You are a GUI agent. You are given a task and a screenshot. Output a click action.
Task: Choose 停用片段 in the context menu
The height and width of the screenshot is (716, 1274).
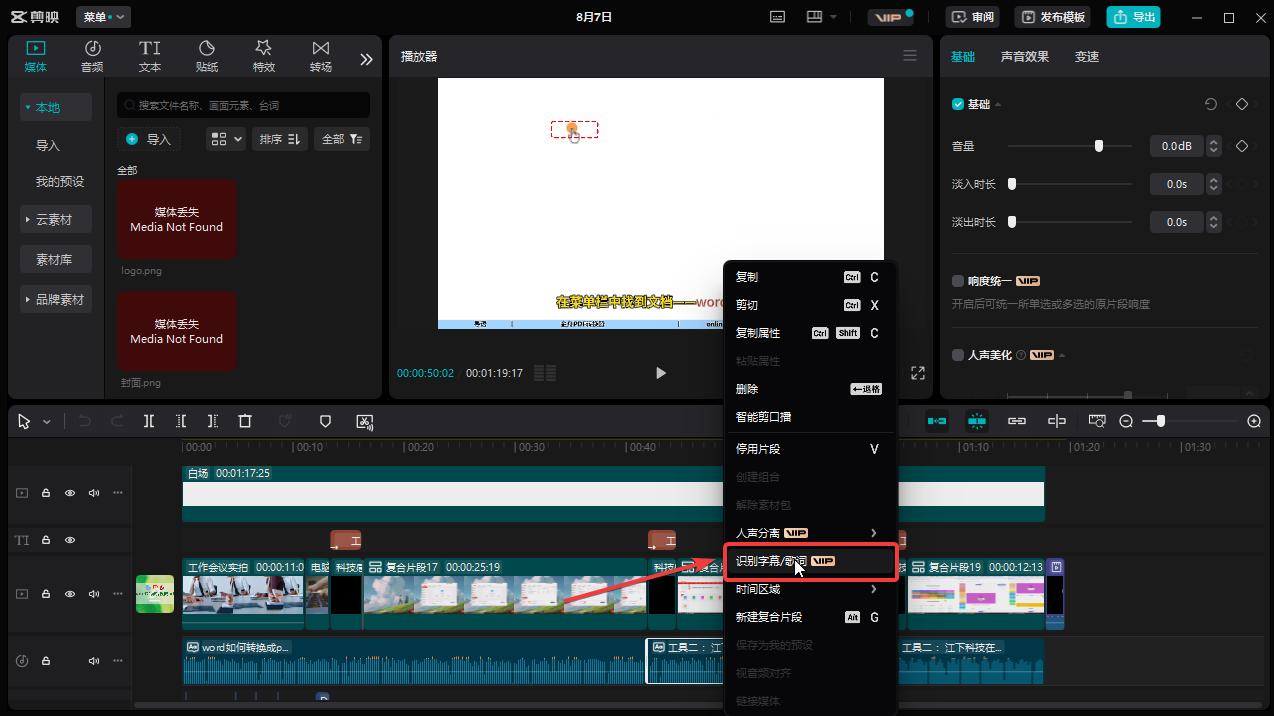pyautogui.click(x=810, y=449)
